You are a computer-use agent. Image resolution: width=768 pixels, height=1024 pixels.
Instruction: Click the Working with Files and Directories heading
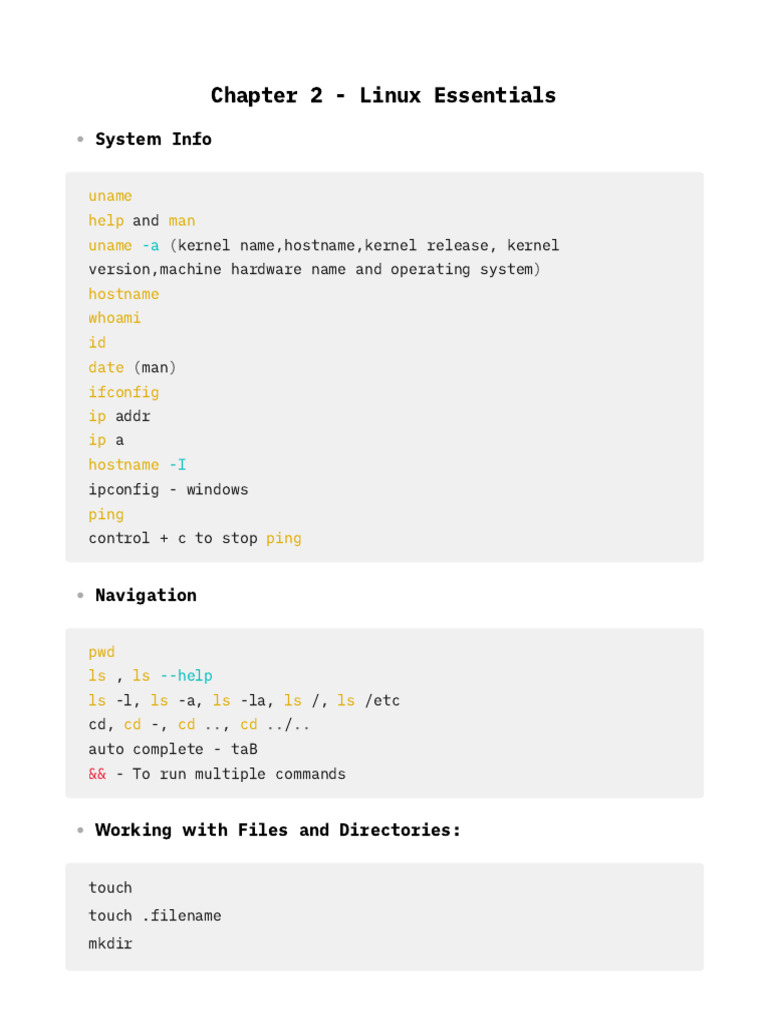(278, 830)
